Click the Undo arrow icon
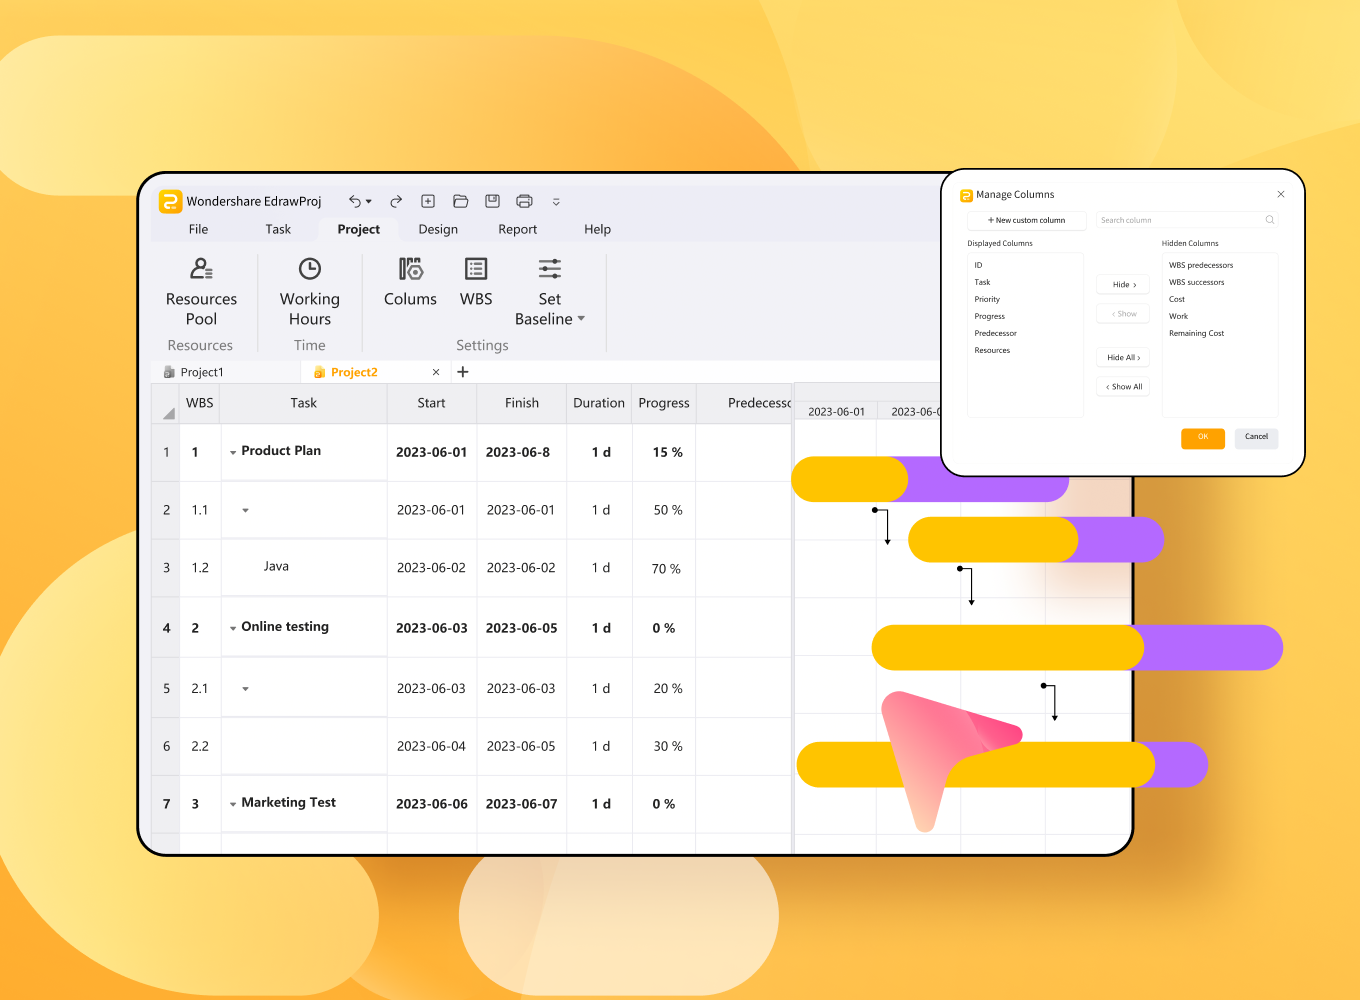 [x=355, y=201]
